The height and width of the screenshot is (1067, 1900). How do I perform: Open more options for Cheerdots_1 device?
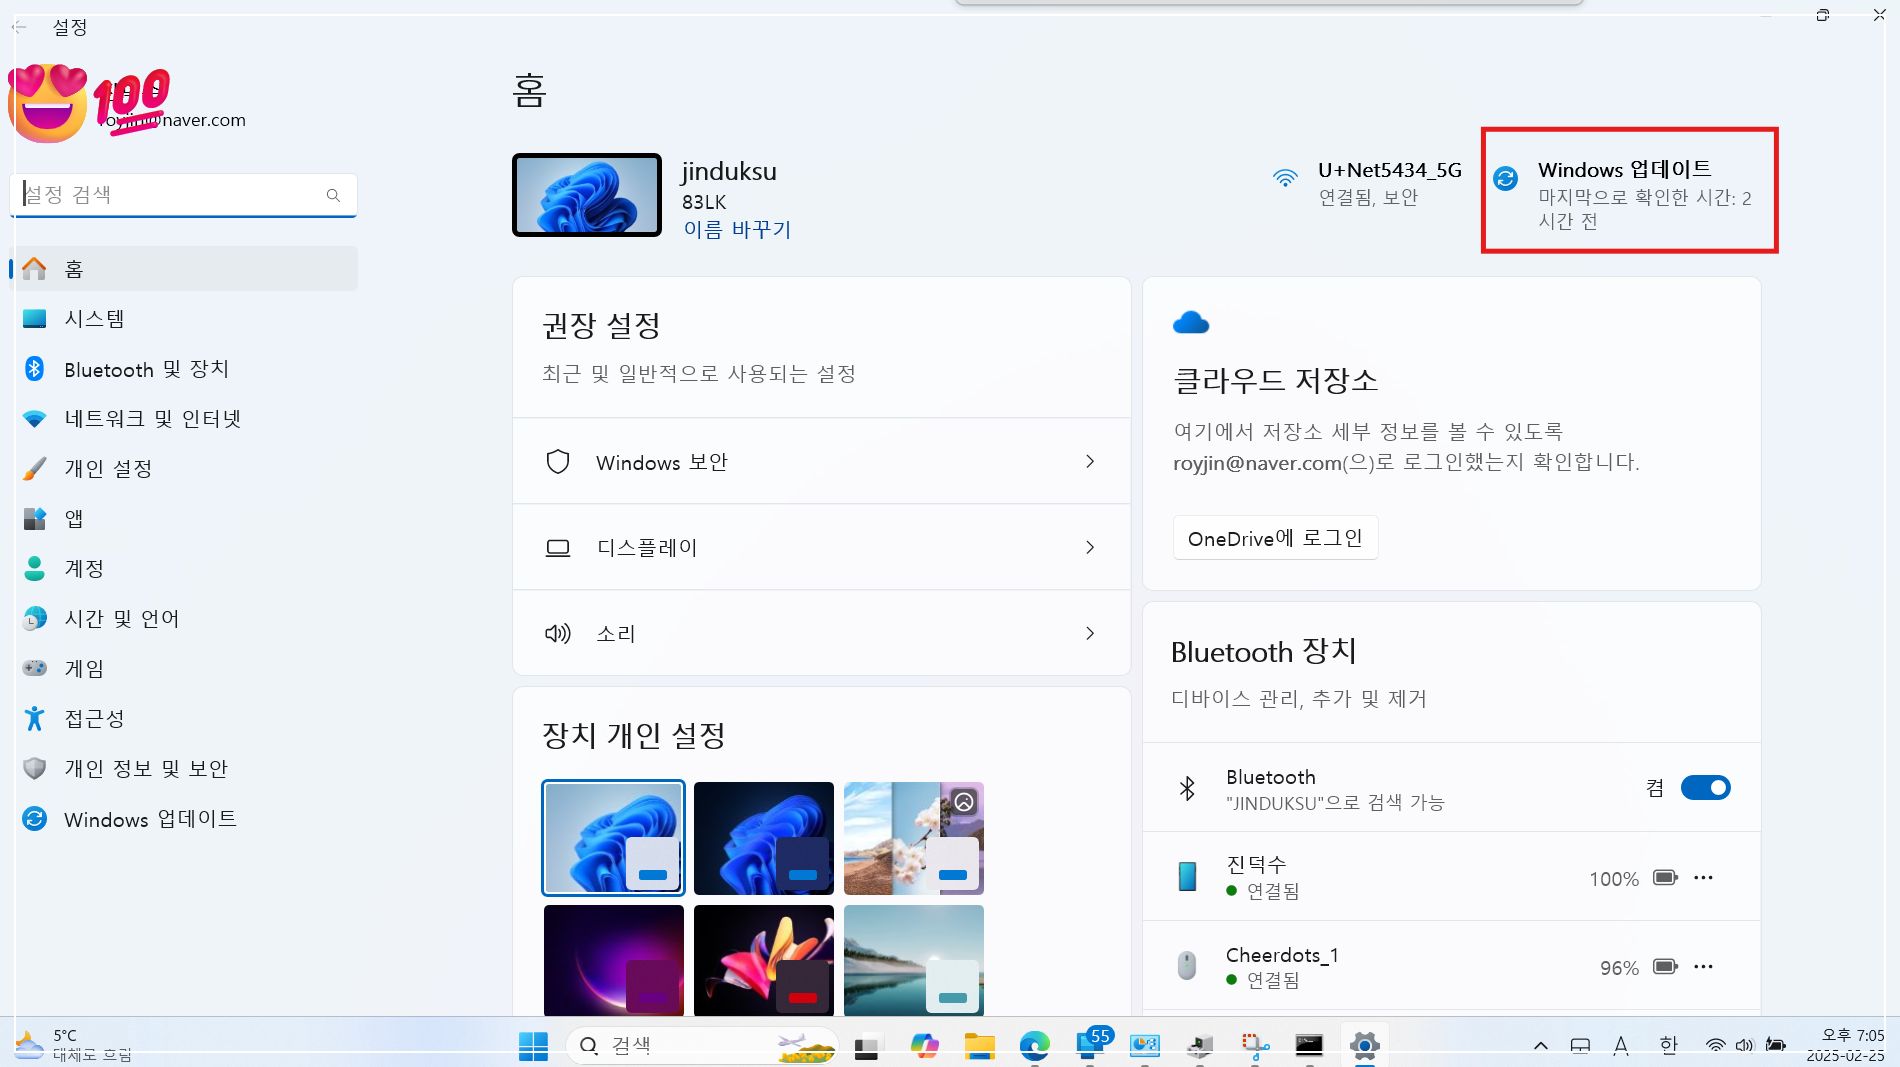[1703, 967]
